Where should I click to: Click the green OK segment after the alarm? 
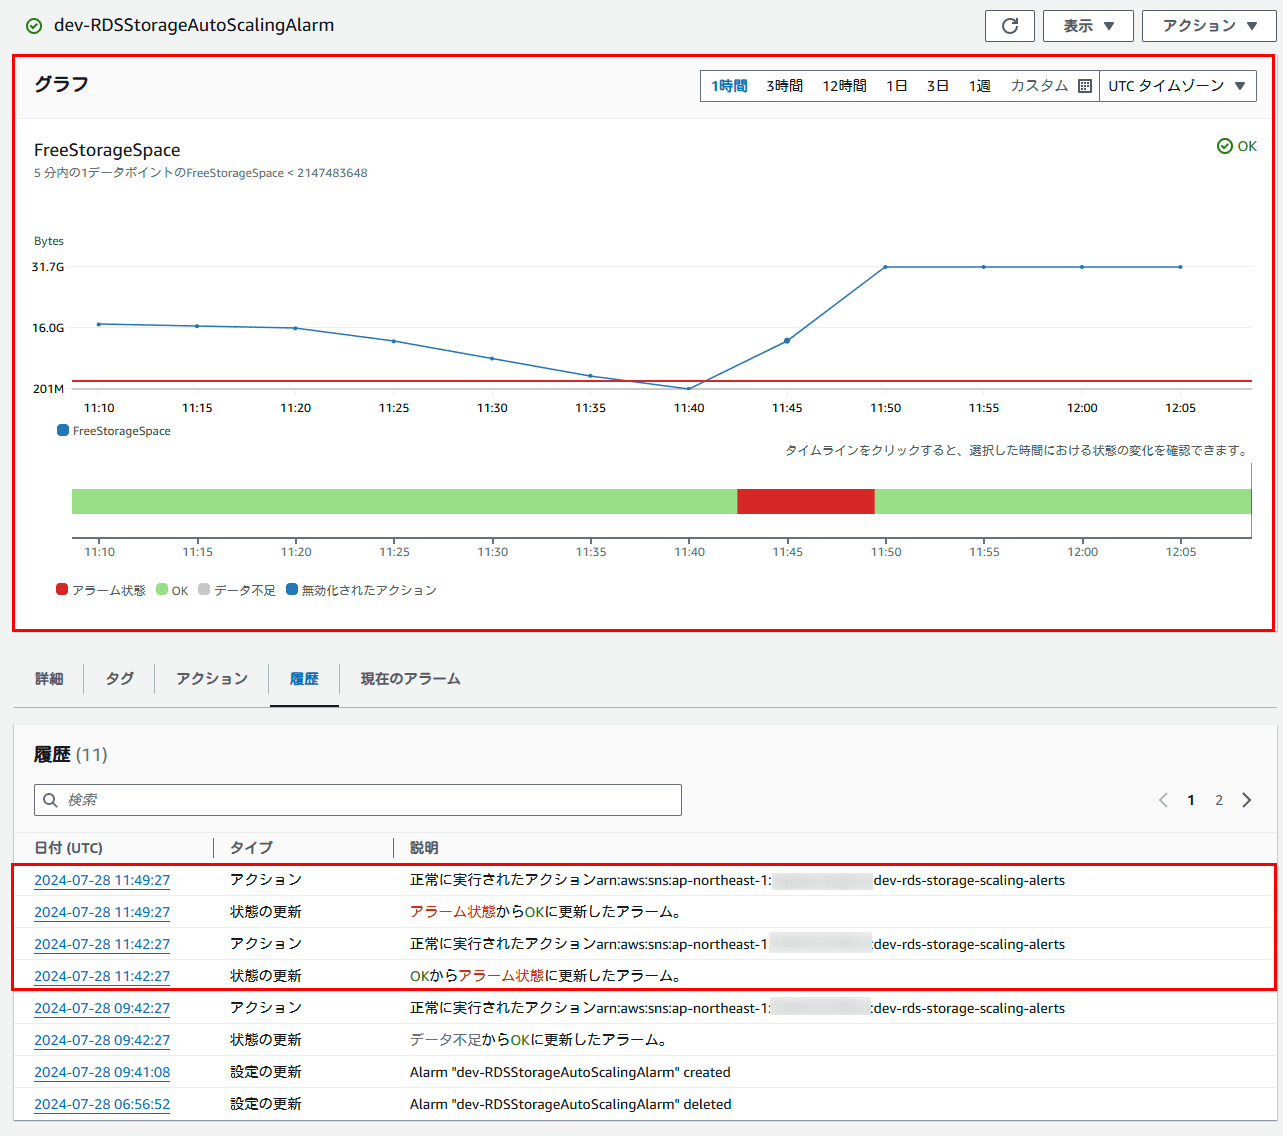pos(1063,501)
